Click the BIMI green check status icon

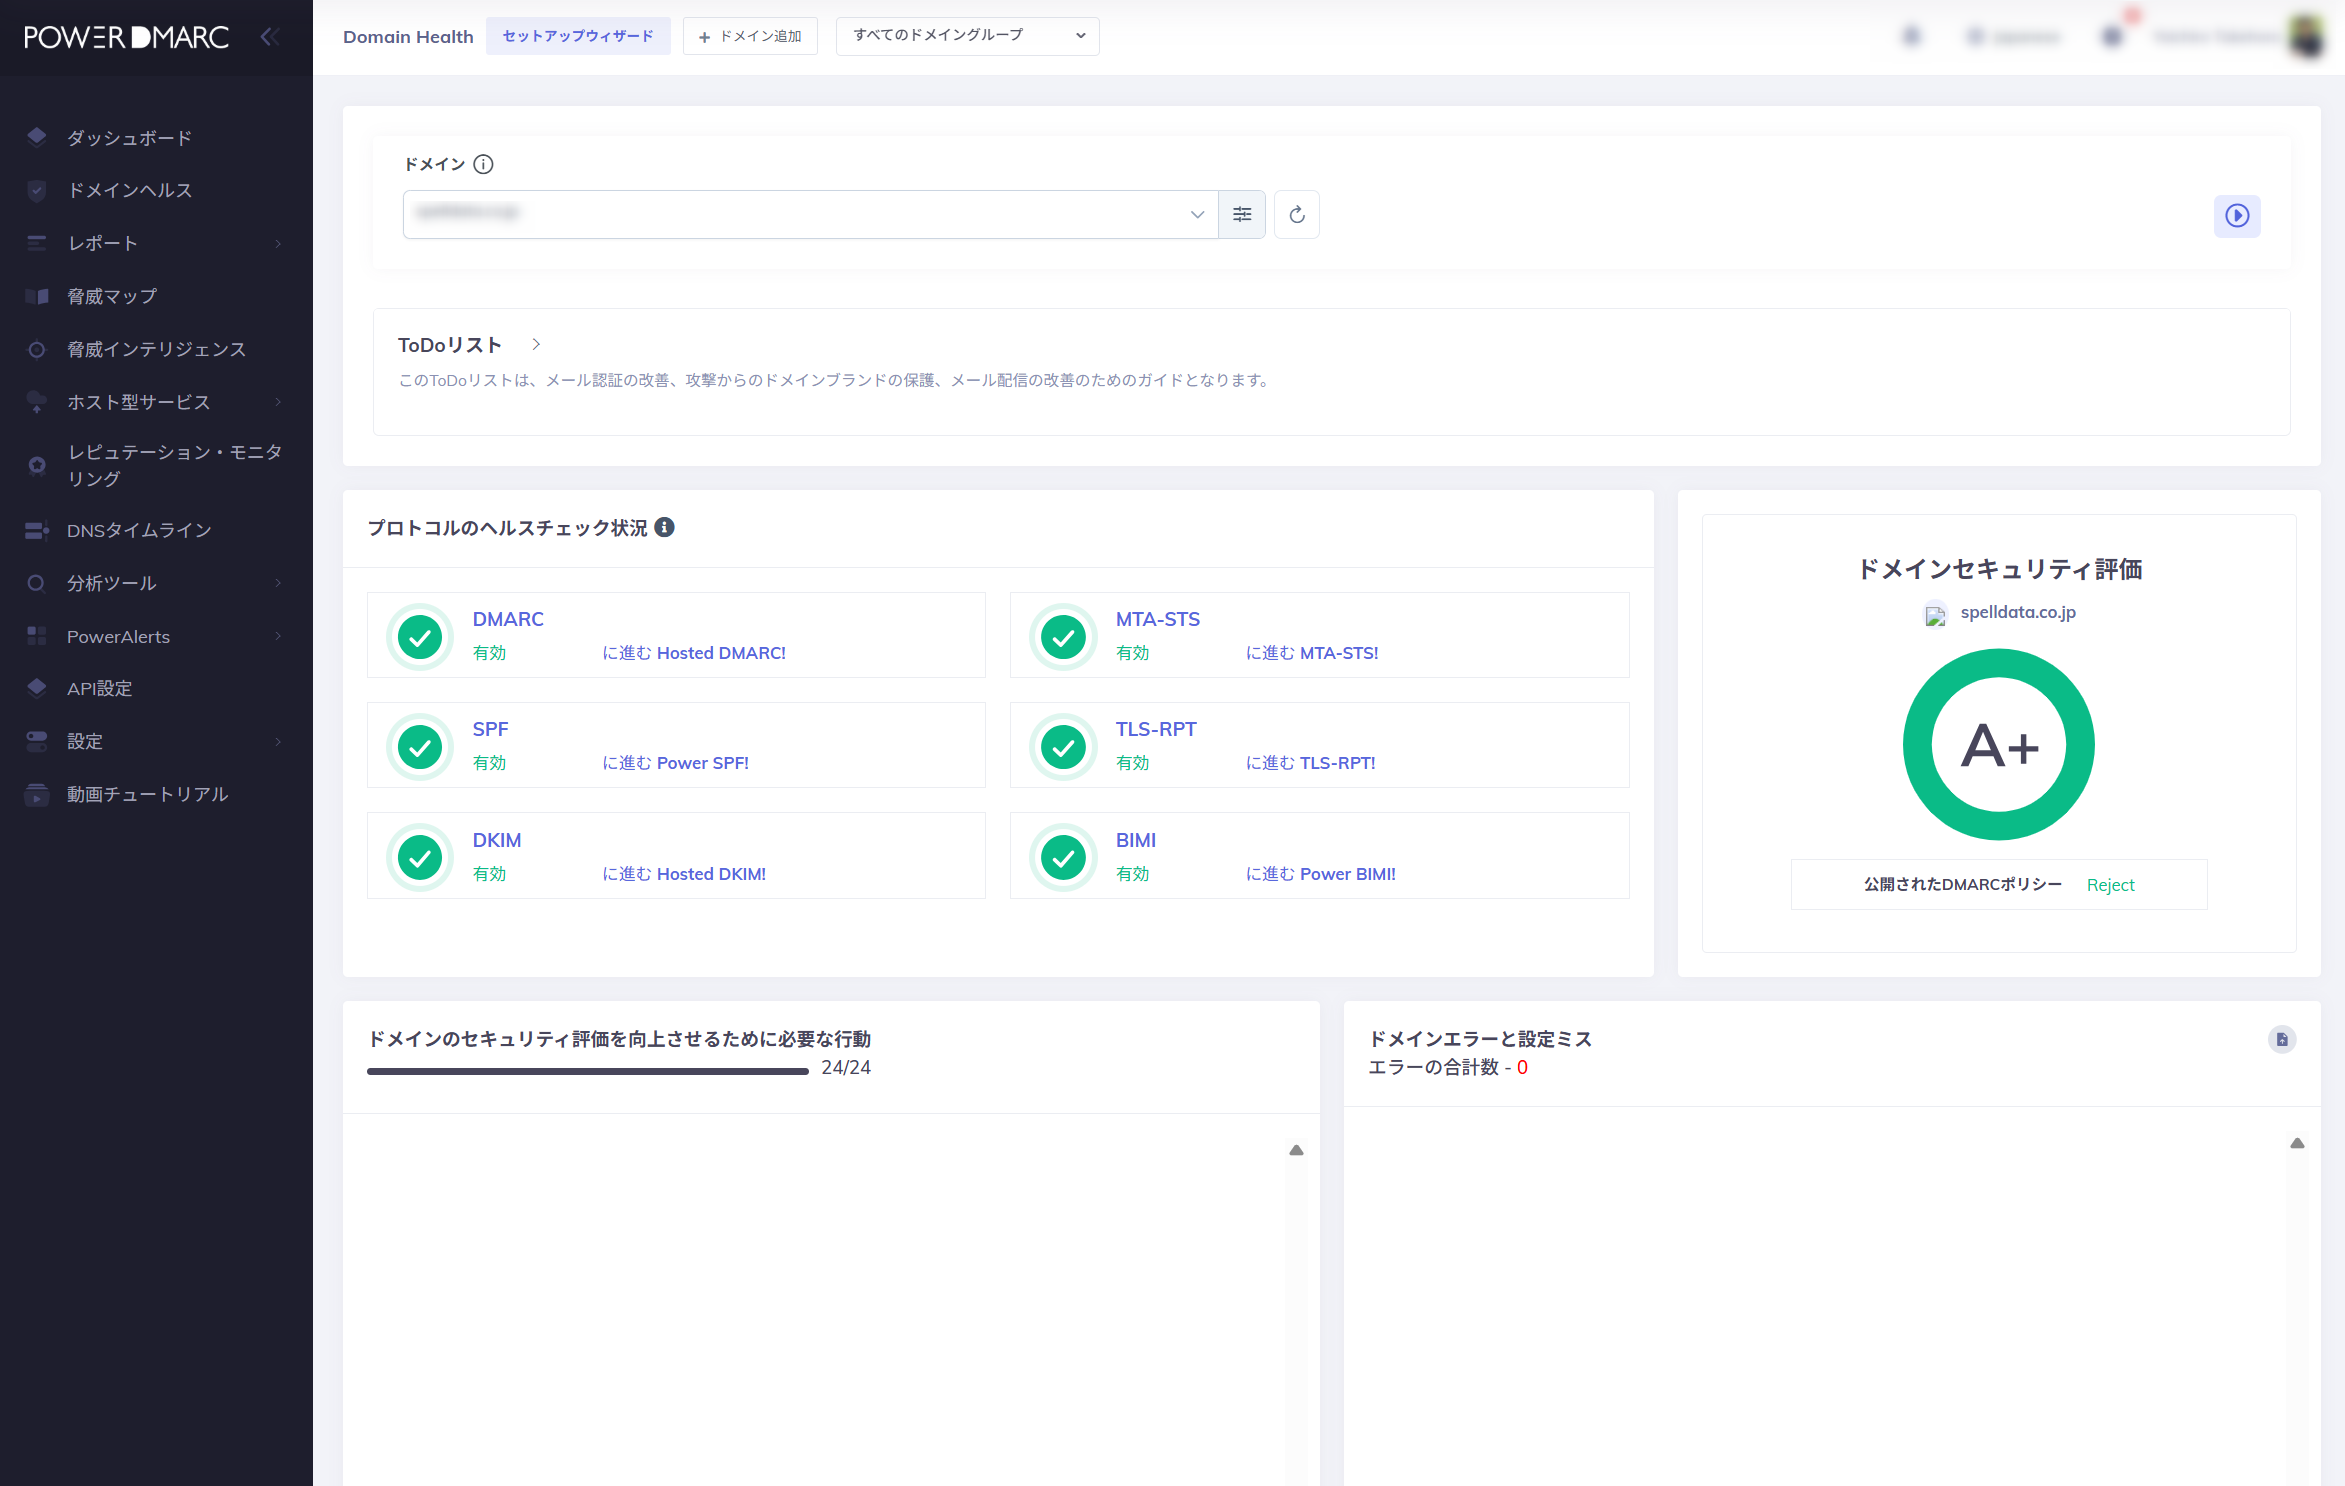click(x=1063, y=857)
